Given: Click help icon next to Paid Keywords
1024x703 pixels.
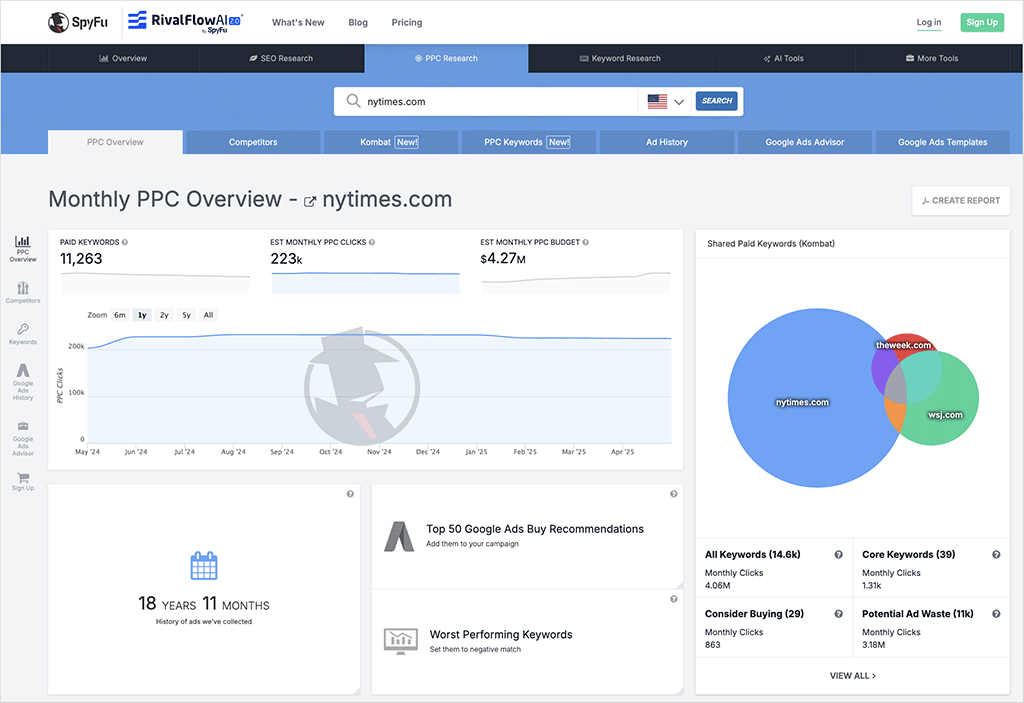Looking at the screenshot, I should coord(125,242).
